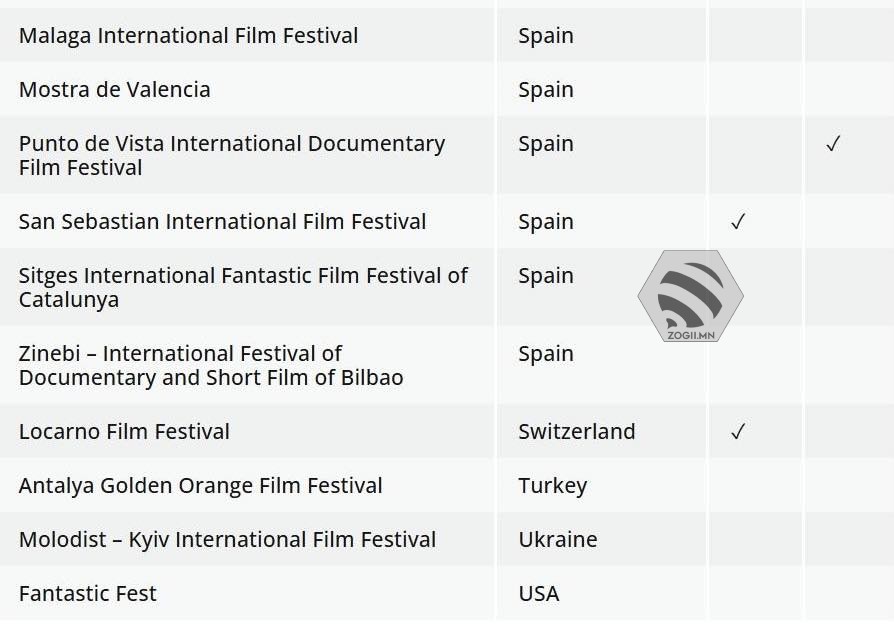Image resolution: width=894 pixels, height=632 pixels.
Task: Click the USA country cell
Action: 538,594
